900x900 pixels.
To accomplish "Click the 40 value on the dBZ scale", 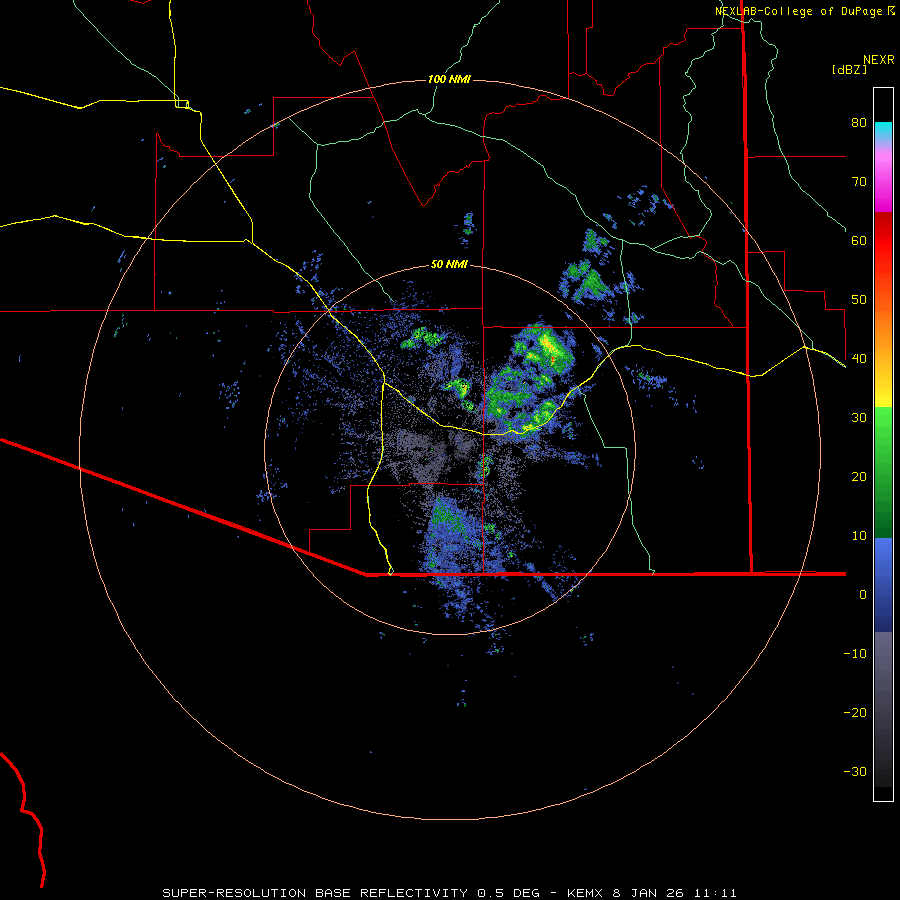I will point(859,359).
